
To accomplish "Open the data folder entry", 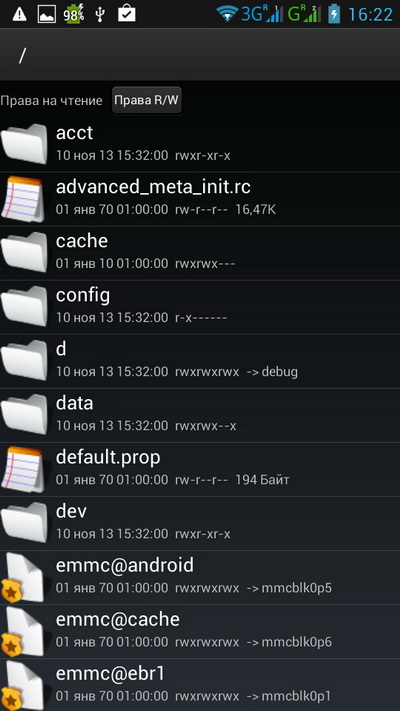I will click(x=200, y=415).
